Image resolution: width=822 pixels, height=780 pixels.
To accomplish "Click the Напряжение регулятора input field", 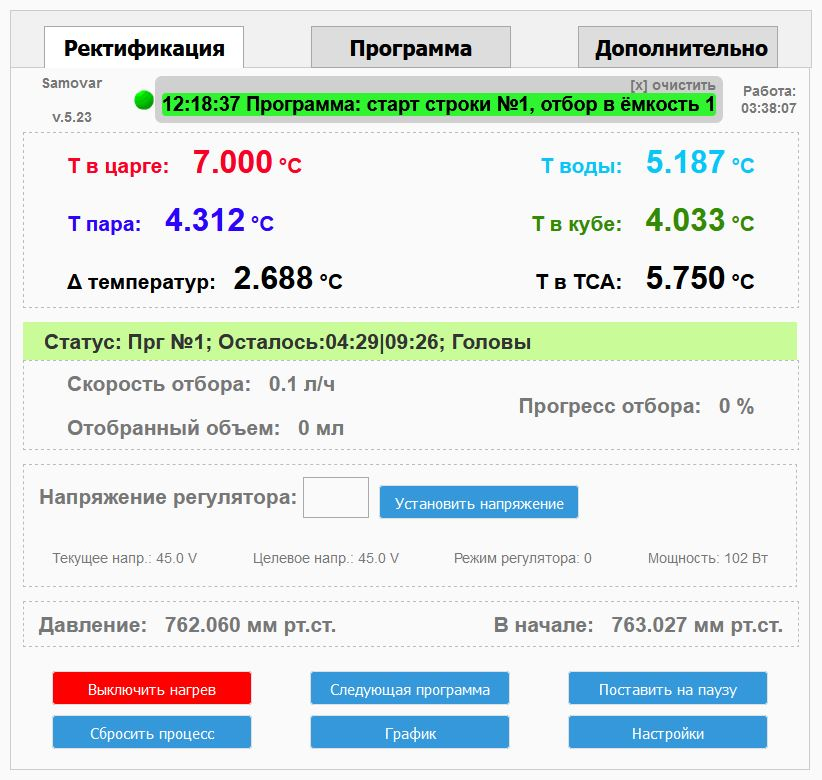I will 336,497.
